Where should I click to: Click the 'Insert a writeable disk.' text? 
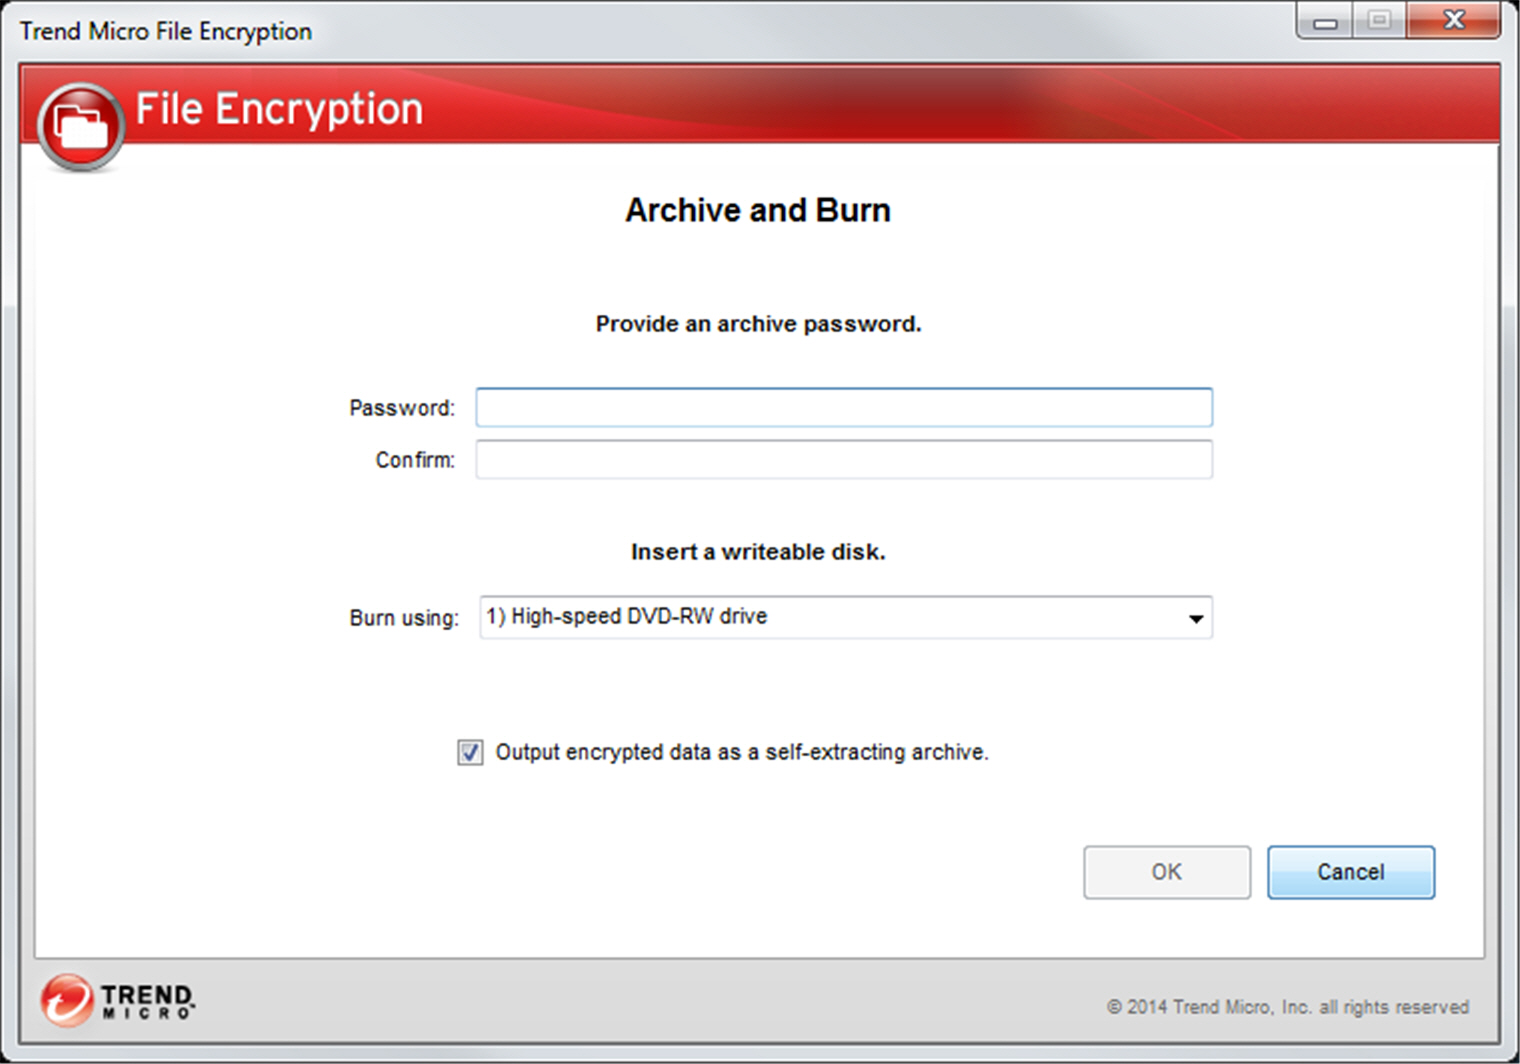(x=758, y=552)
